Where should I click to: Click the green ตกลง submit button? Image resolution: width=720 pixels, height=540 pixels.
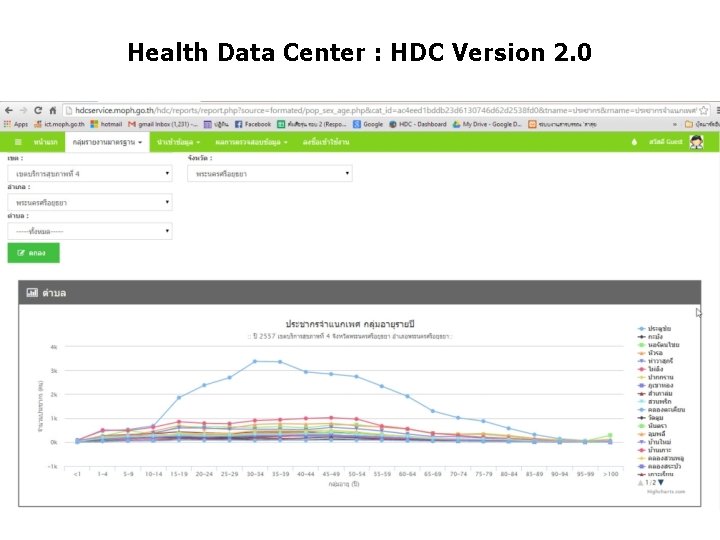[34, 253]
